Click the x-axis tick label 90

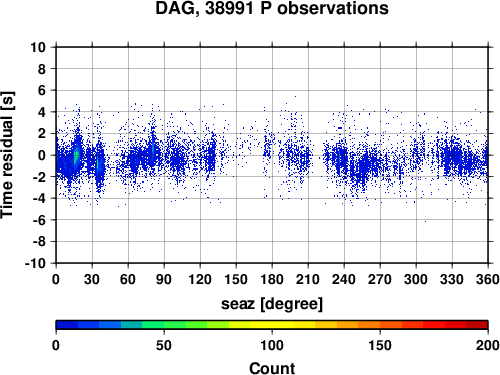[x=164, y=279]
